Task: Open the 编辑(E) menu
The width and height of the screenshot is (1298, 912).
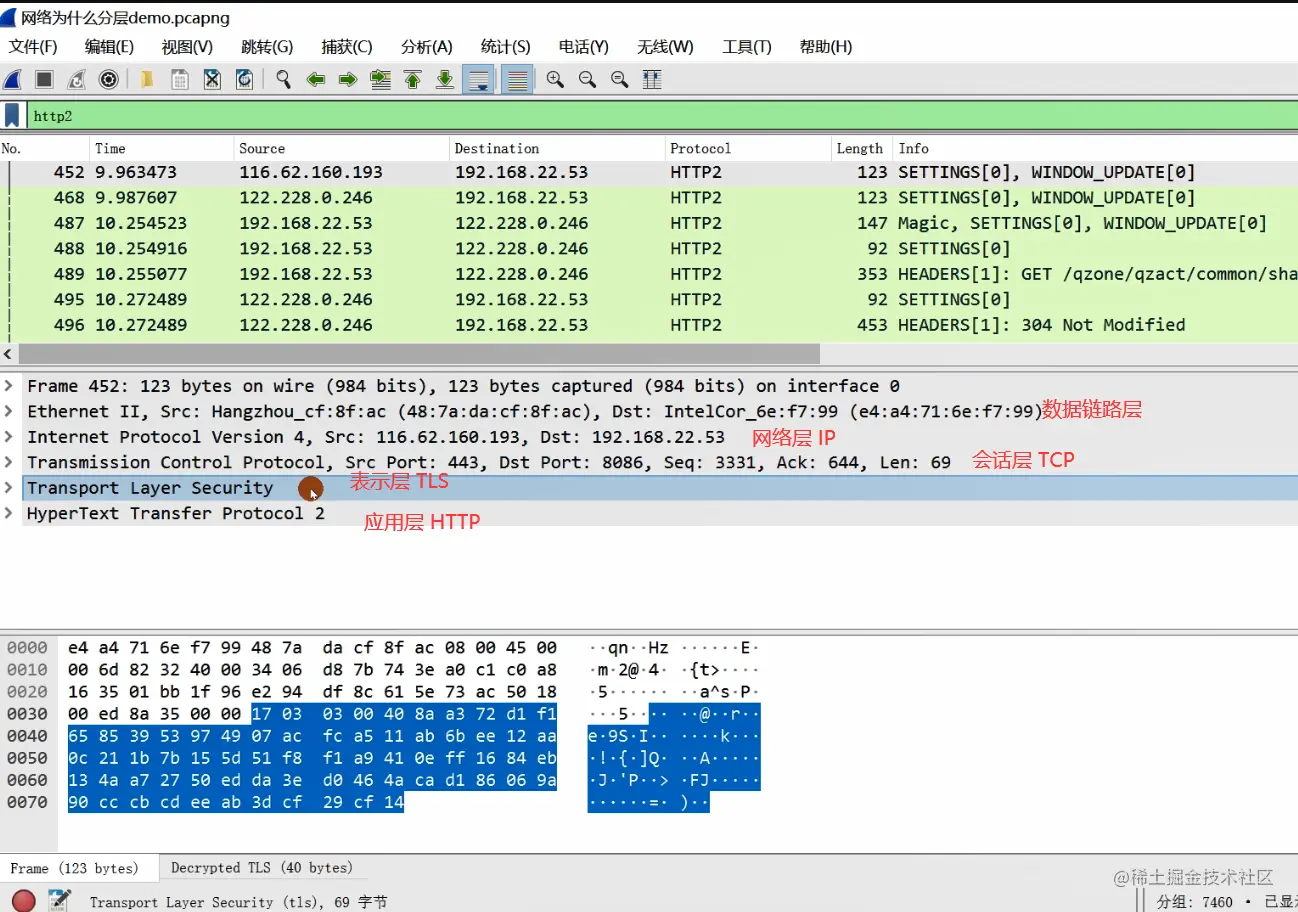Action: [x=109, y=47]
